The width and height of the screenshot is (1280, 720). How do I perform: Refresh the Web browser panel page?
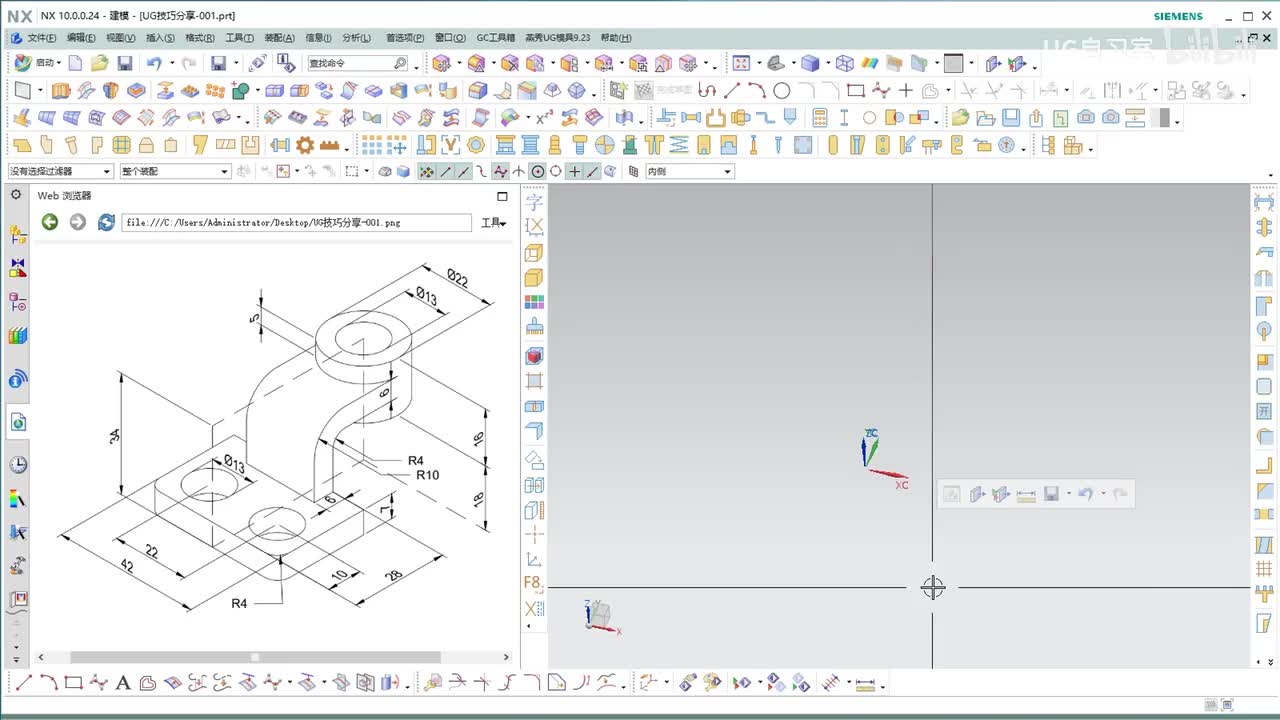point(106,222)
